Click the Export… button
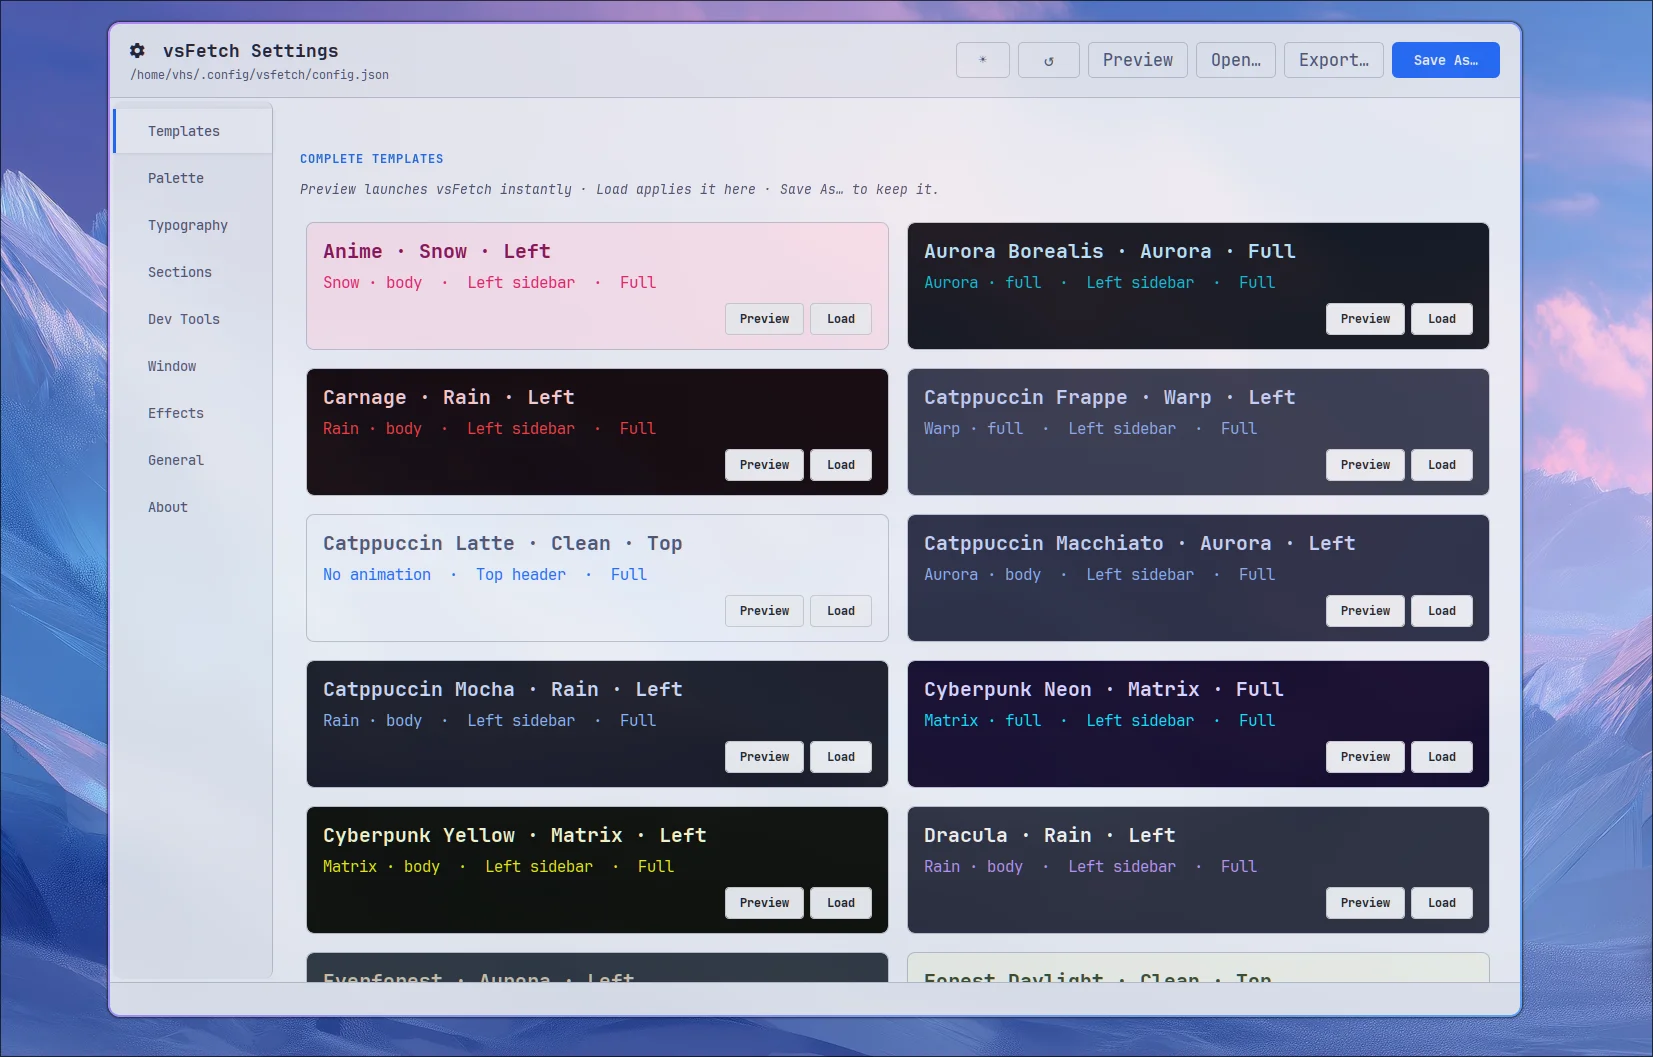Screen dimensions: 1653x1057 1334,60
